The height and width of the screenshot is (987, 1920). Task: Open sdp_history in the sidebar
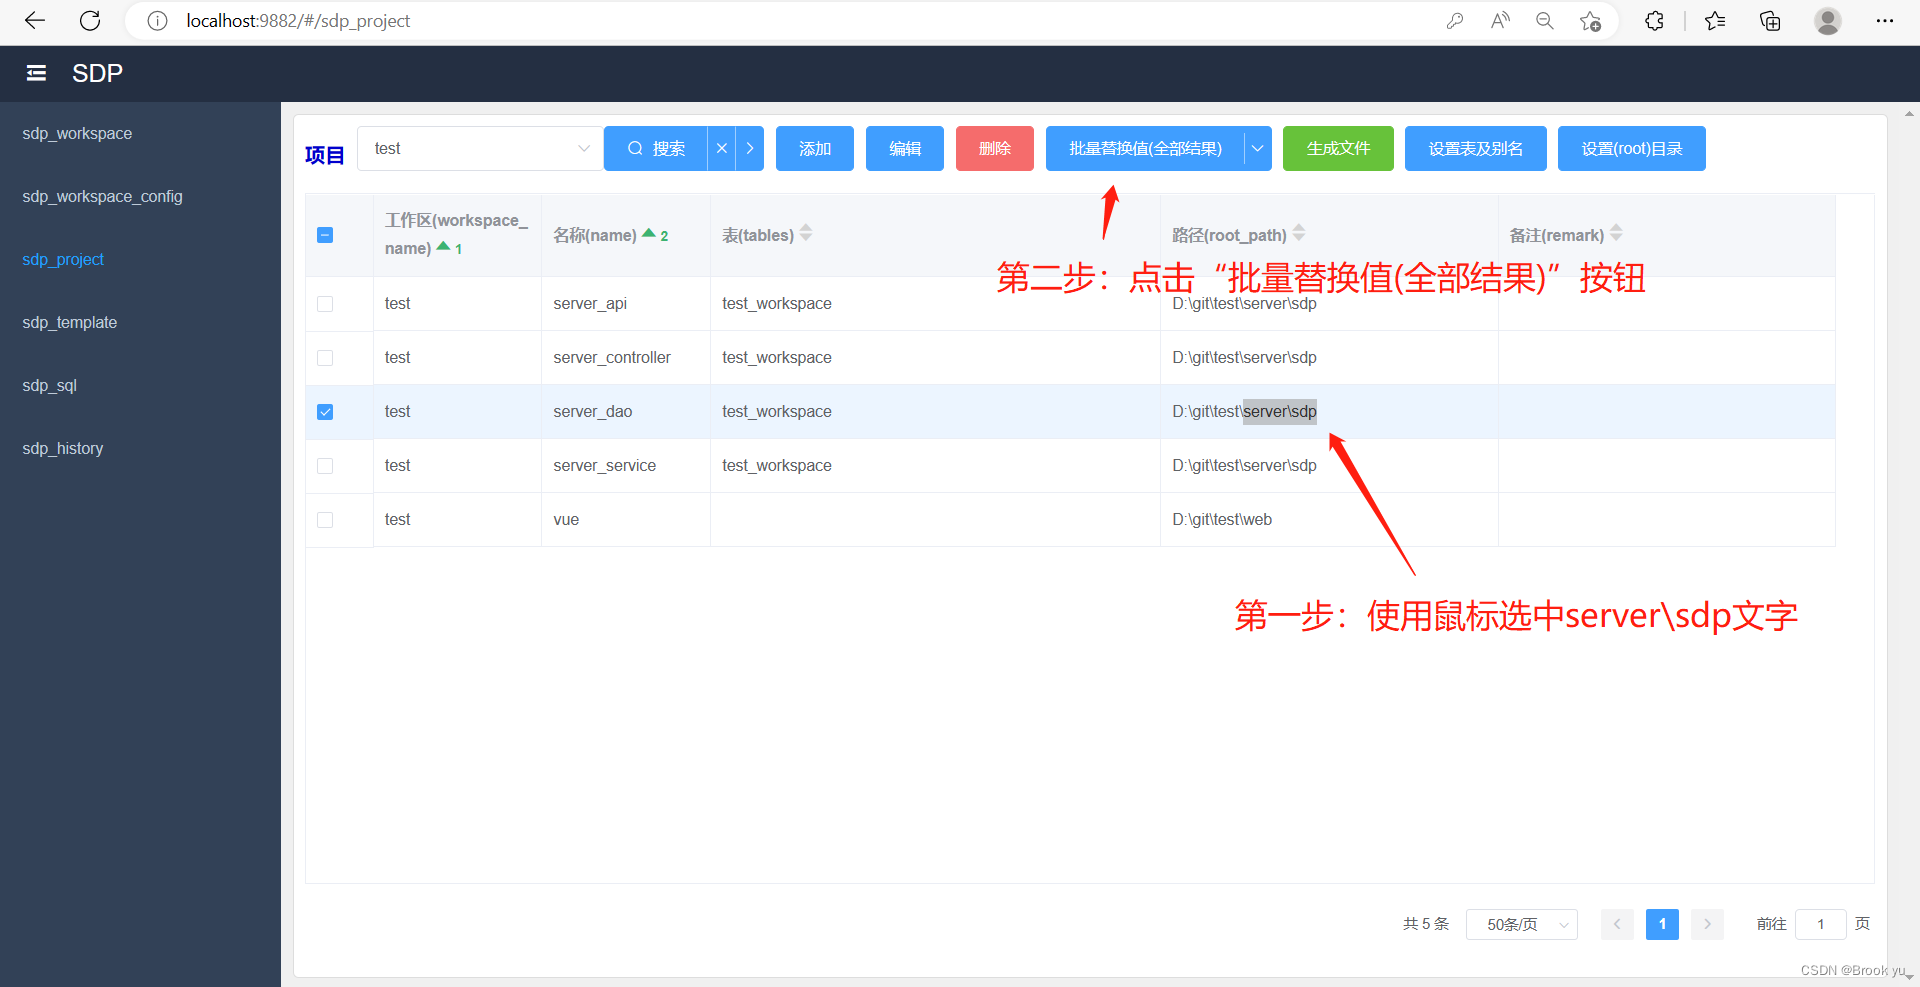click(x=63, y=448)
